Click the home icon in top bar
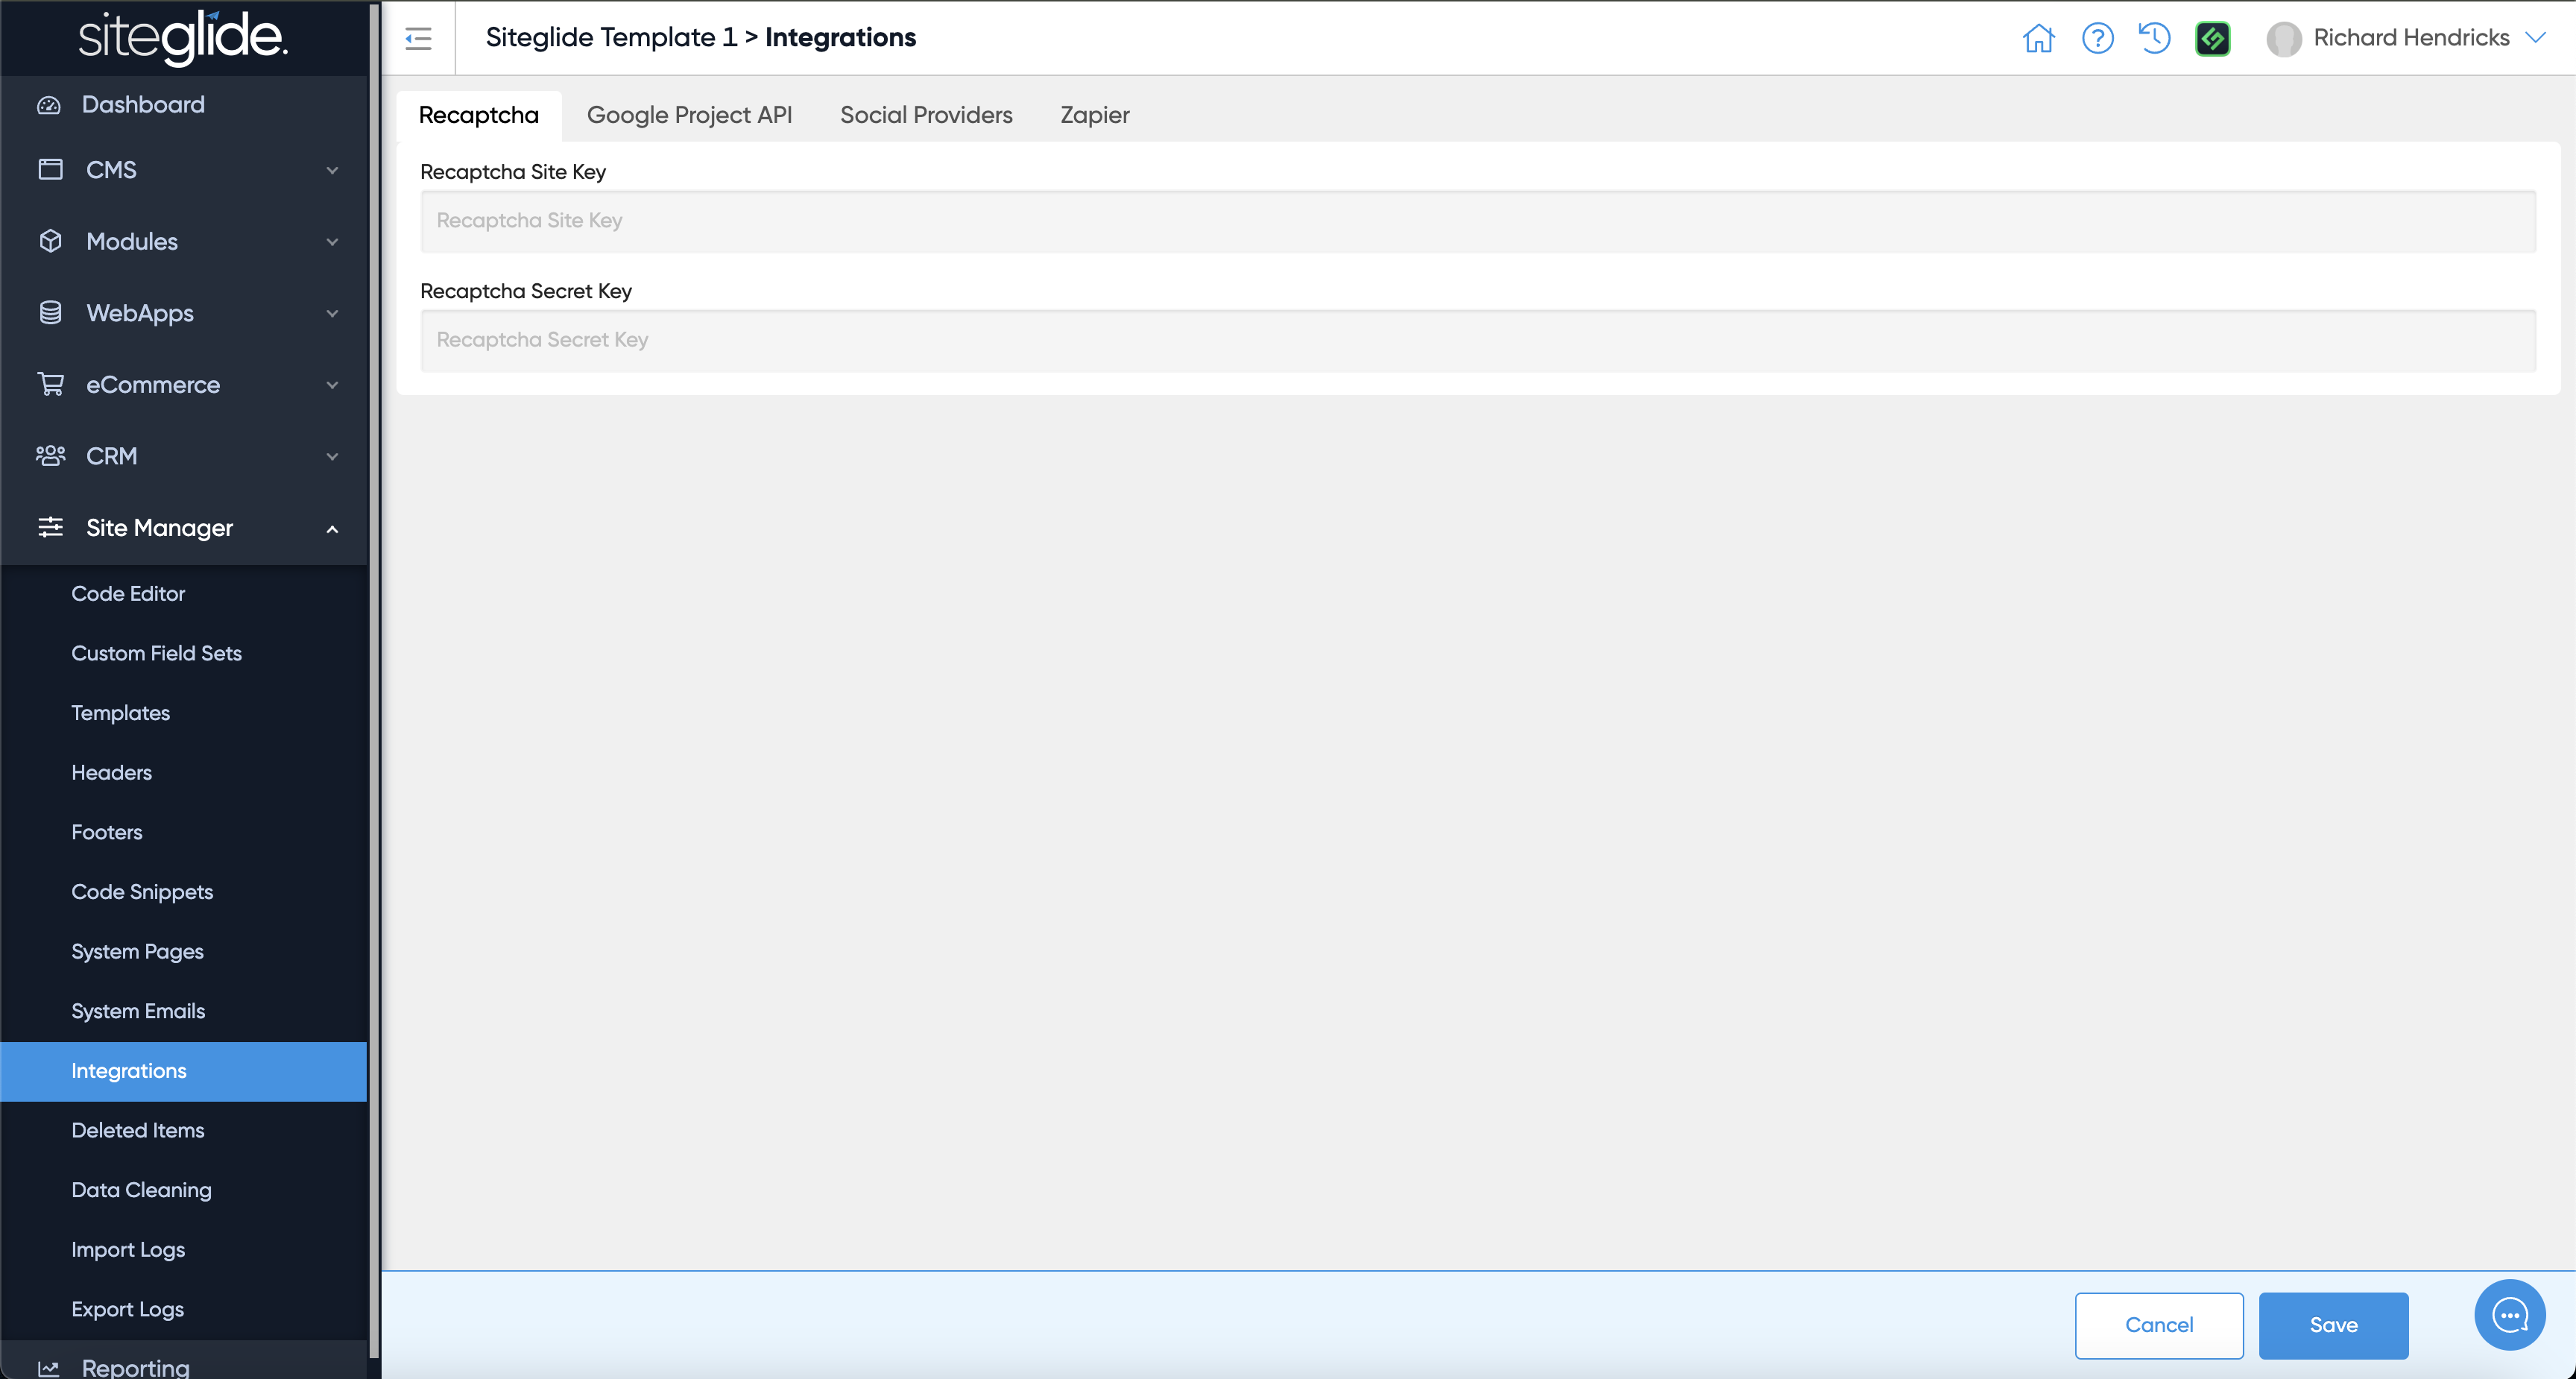Screen dimensions: 2576x1379 [2038, 38]
